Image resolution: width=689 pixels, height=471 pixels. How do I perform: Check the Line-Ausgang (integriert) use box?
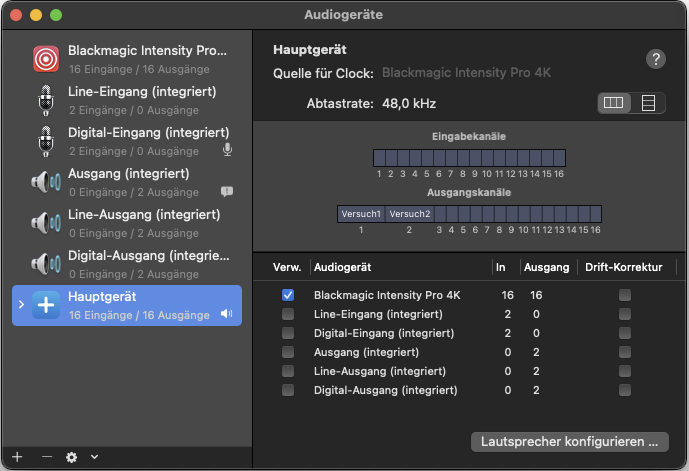288,371
